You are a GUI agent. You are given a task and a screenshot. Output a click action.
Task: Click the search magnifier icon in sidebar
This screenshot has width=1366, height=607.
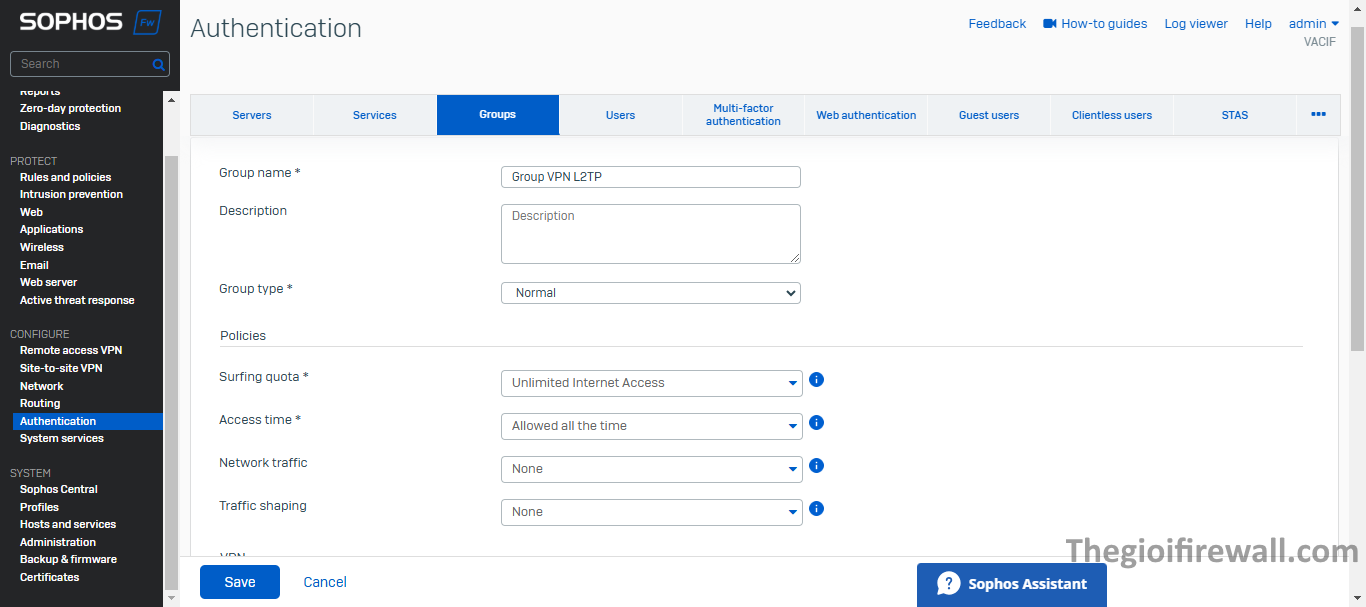[x=158, y=64]
